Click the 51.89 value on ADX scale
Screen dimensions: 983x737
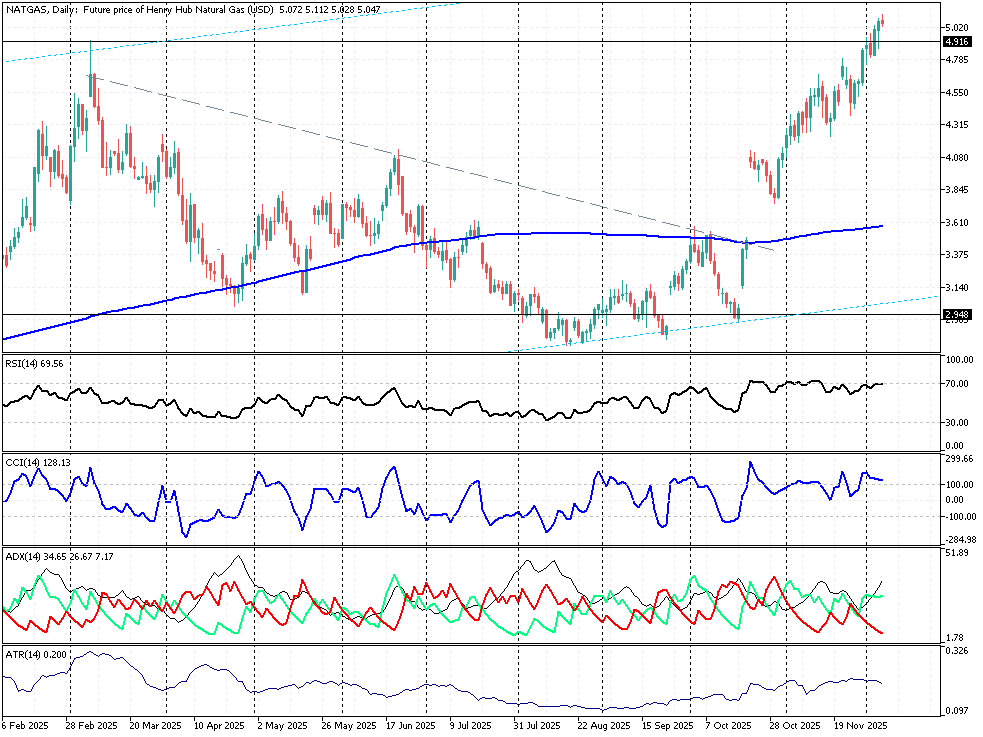[x=957, y=553]
